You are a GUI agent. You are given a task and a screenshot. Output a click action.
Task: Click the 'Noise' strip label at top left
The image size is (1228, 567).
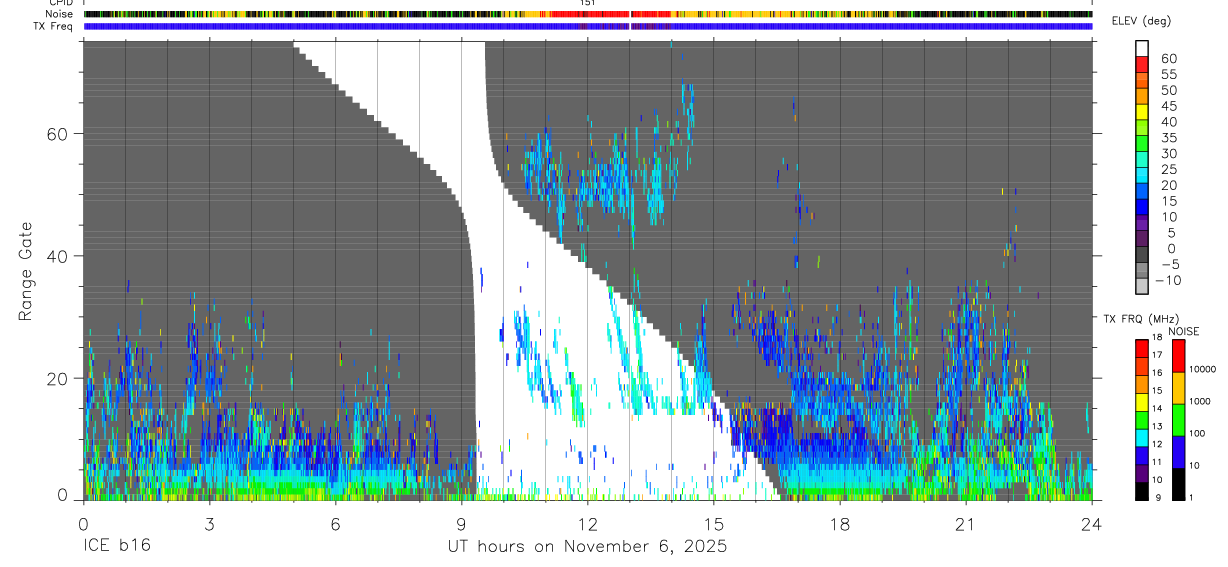(60, 14)
